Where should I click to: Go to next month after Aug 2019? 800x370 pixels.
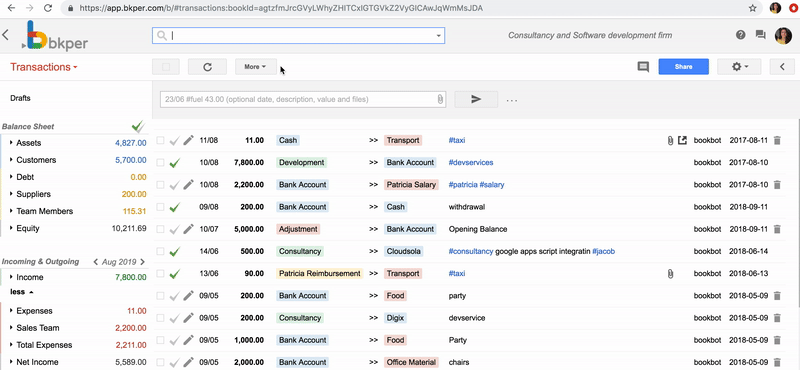tap(142, 262)
